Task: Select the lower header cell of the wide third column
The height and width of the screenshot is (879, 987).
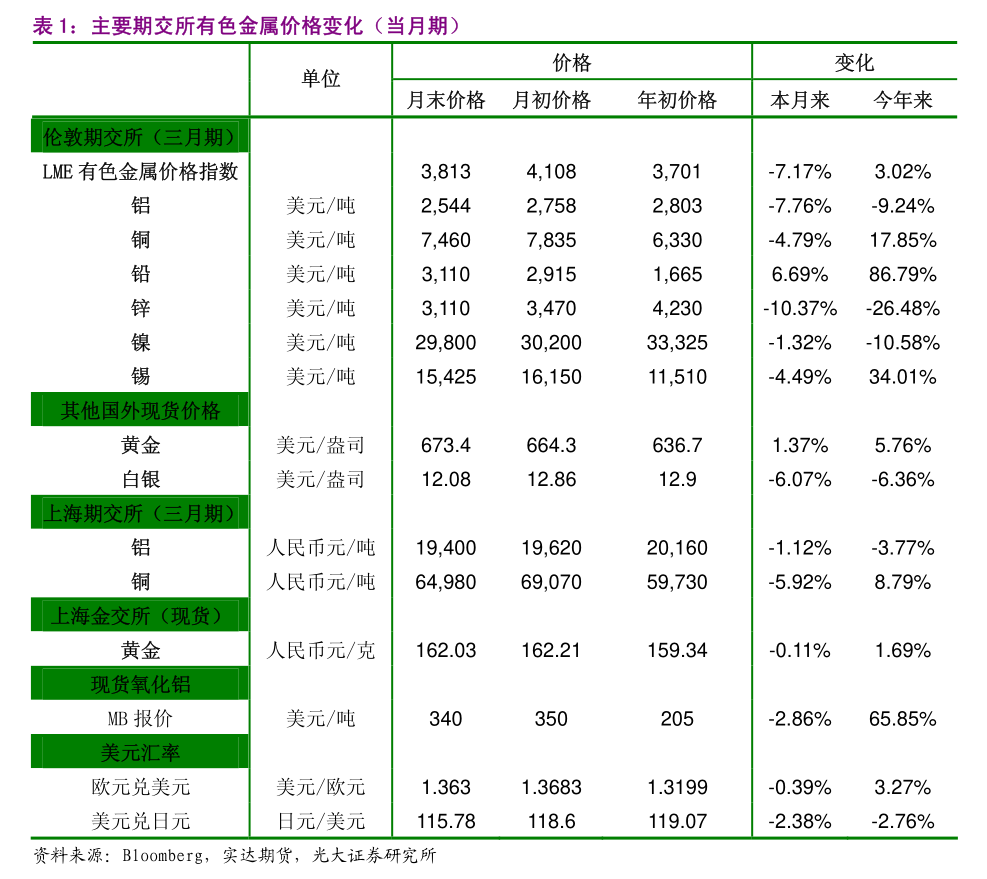Action: tap(572, 98)
